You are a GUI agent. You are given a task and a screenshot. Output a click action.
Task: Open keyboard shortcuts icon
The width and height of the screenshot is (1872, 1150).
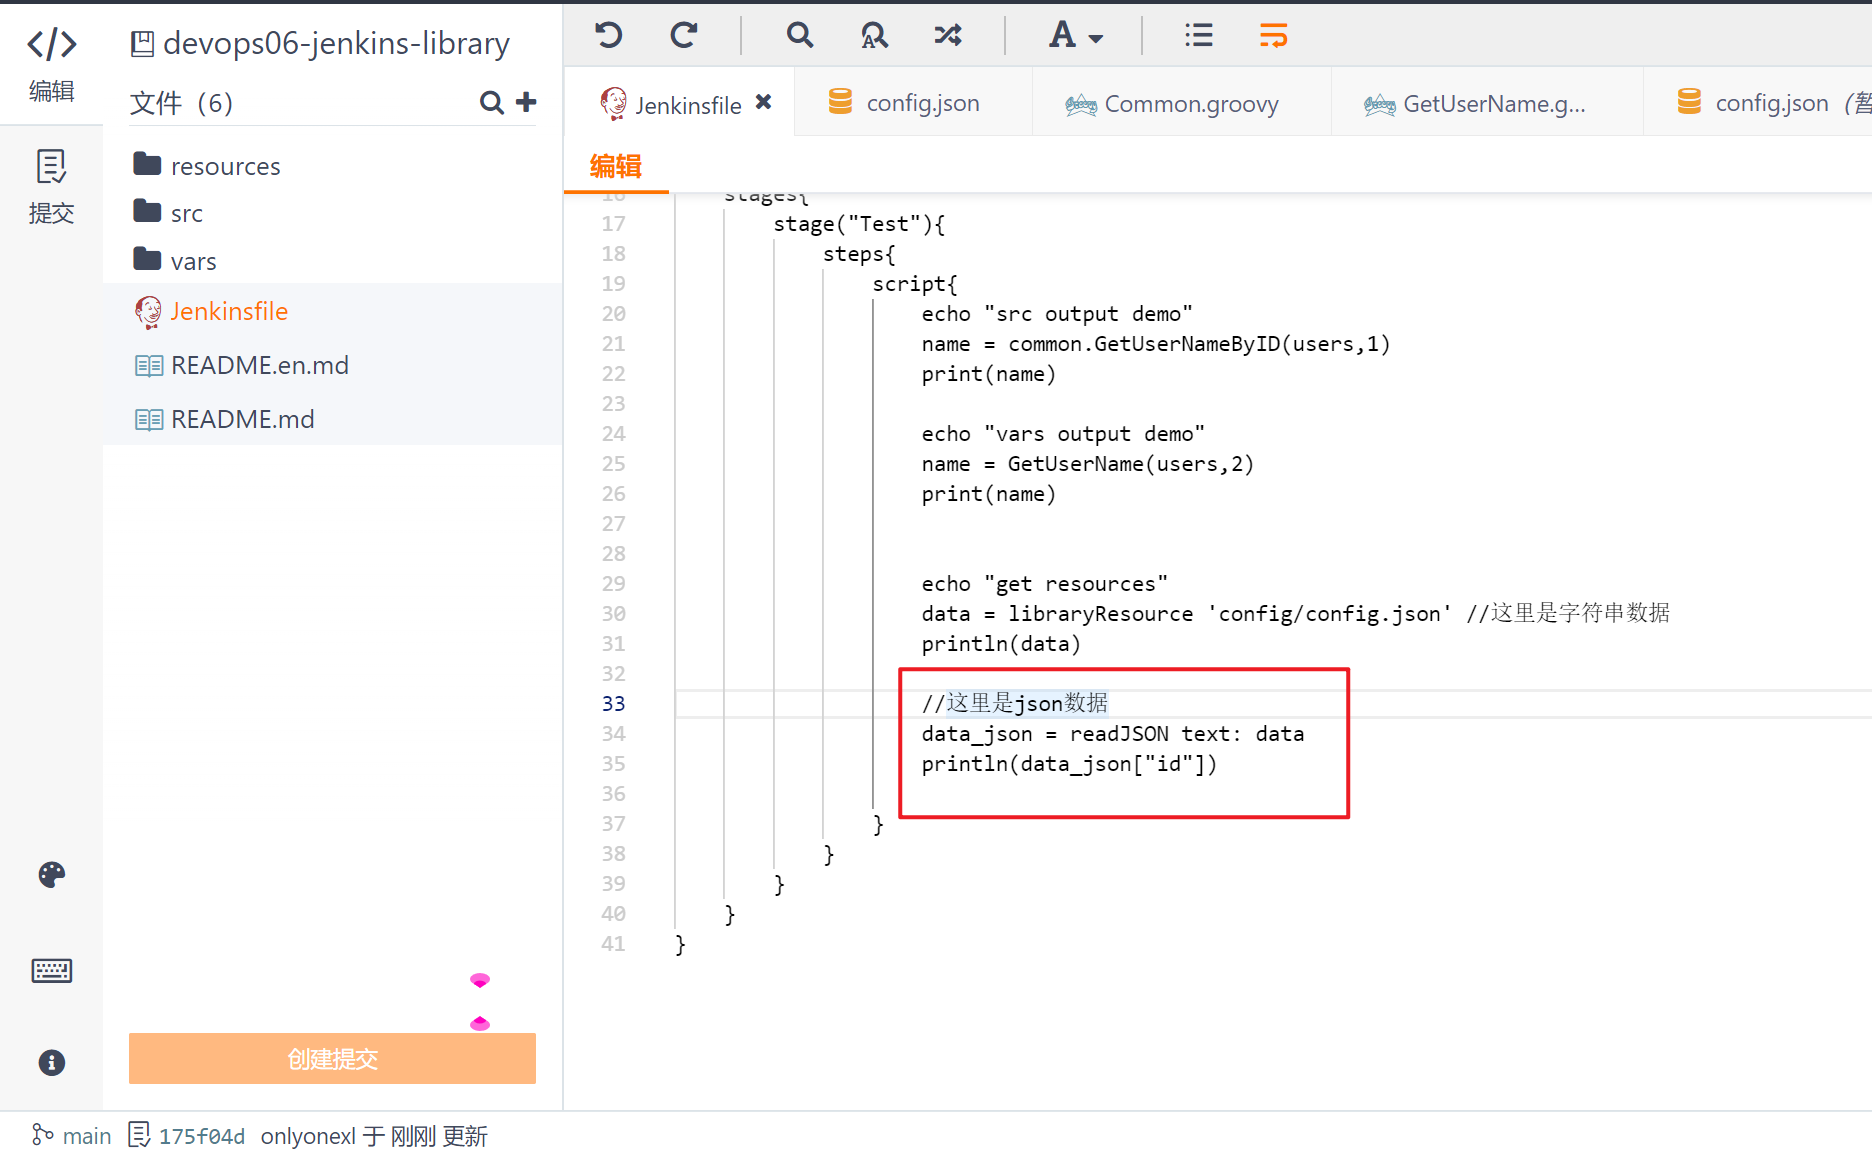(x=52, y=970)
